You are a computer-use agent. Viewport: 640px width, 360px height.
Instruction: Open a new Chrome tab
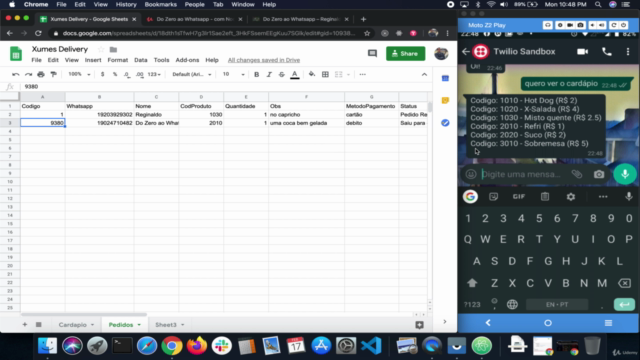pos(363,19)
